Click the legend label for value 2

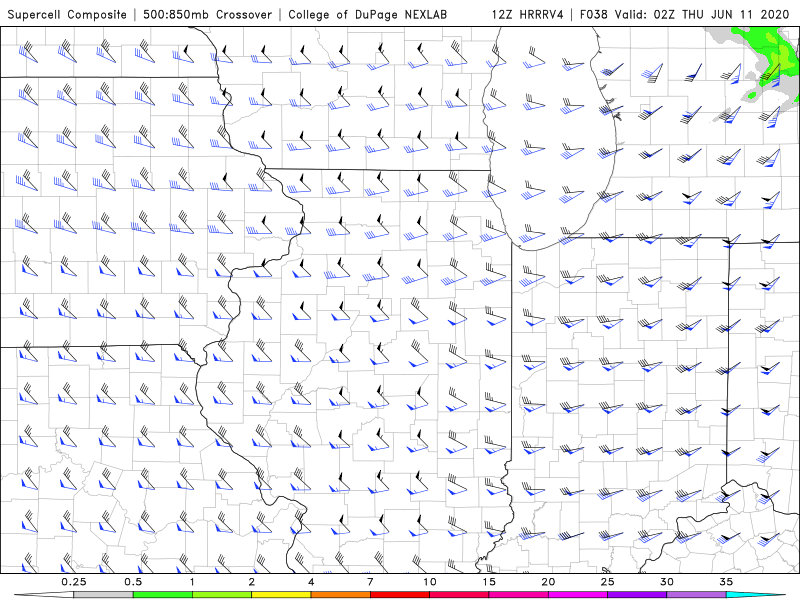point(252,582)
